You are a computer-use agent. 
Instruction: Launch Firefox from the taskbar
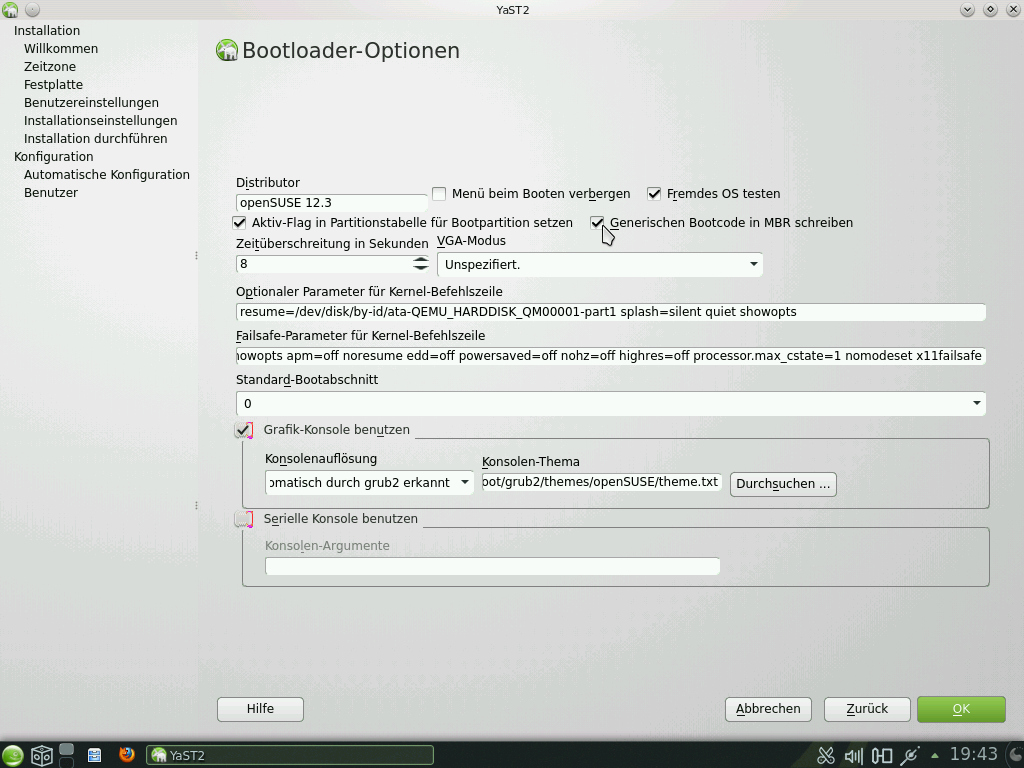pyautogui.click(x=127, y=755)
